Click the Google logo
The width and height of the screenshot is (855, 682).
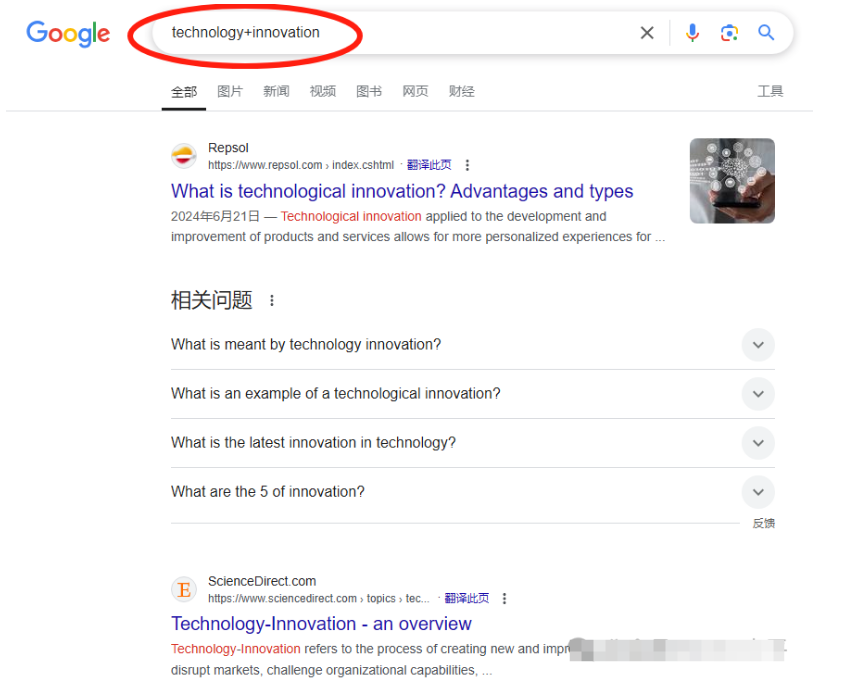(x=67, y=33)
